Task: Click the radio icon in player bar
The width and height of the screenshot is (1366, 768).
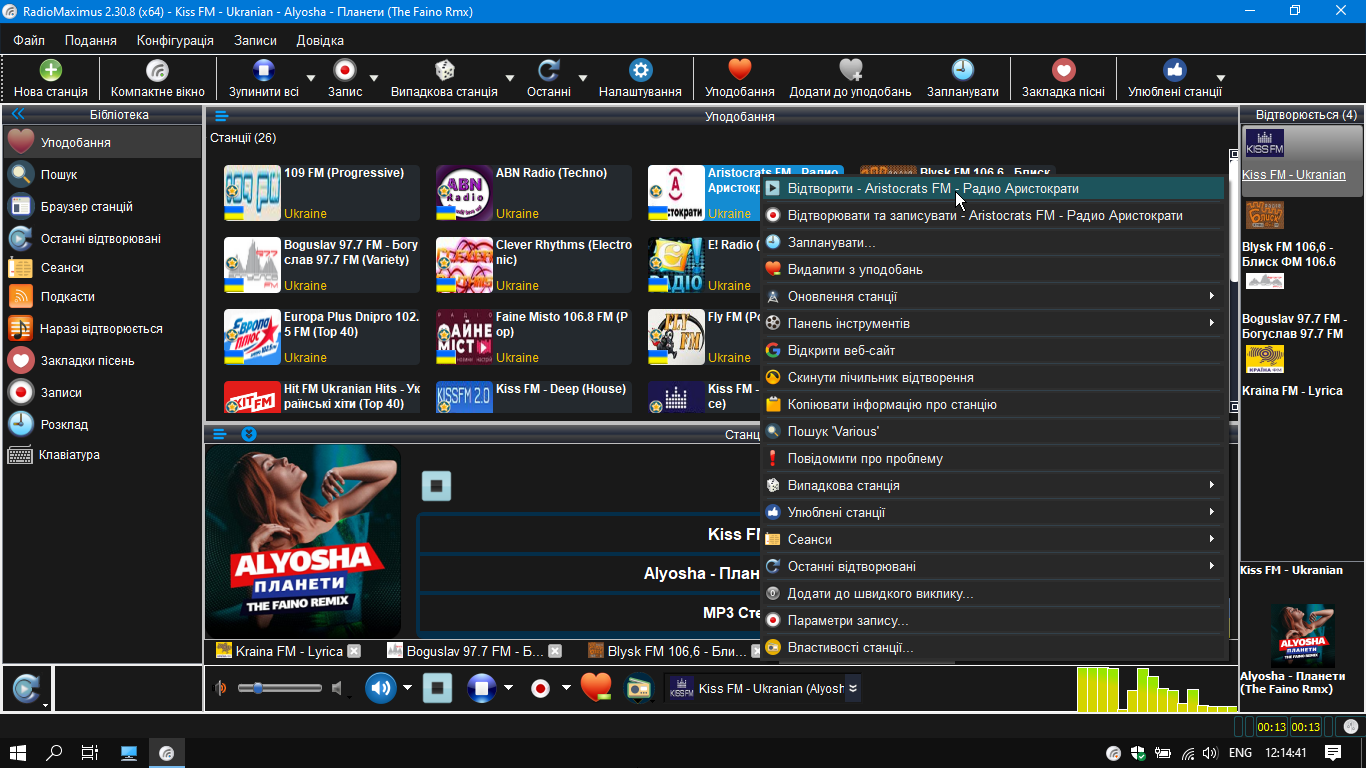Action: coord(639,688)
